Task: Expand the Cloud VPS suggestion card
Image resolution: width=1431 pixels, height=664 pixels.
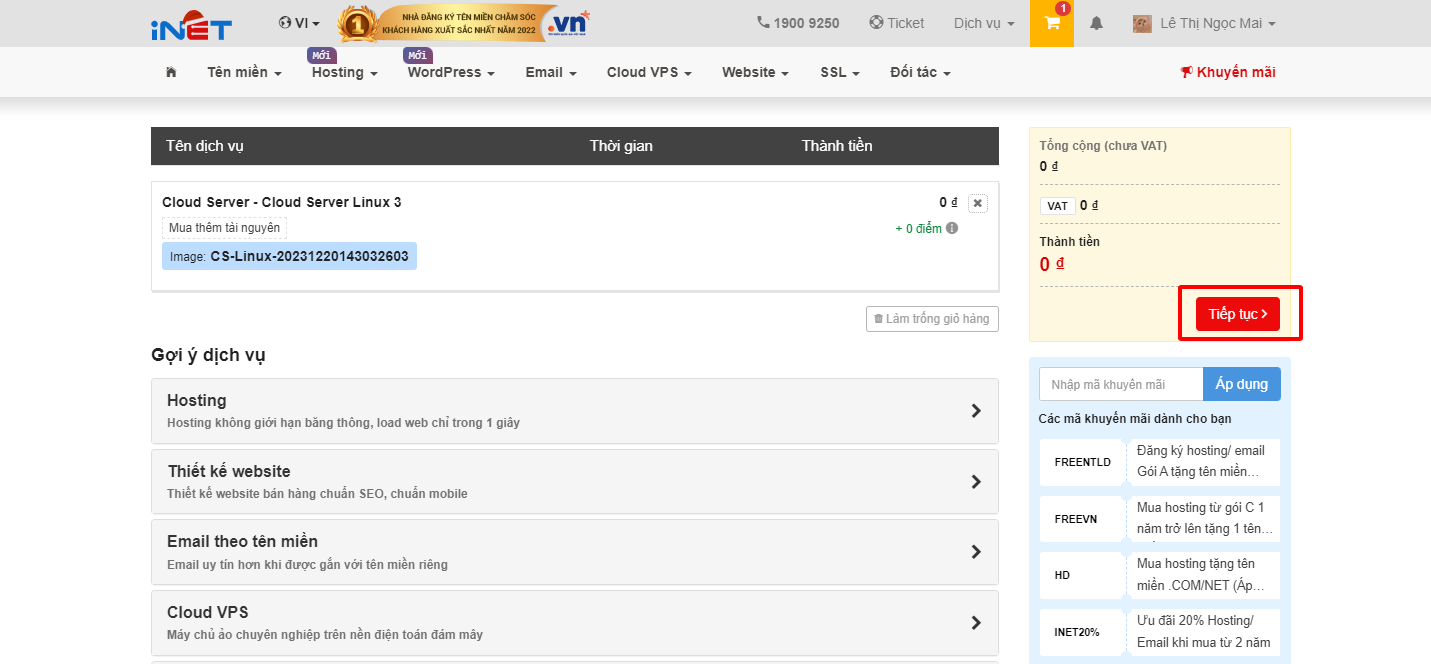Action: point(575,622)
